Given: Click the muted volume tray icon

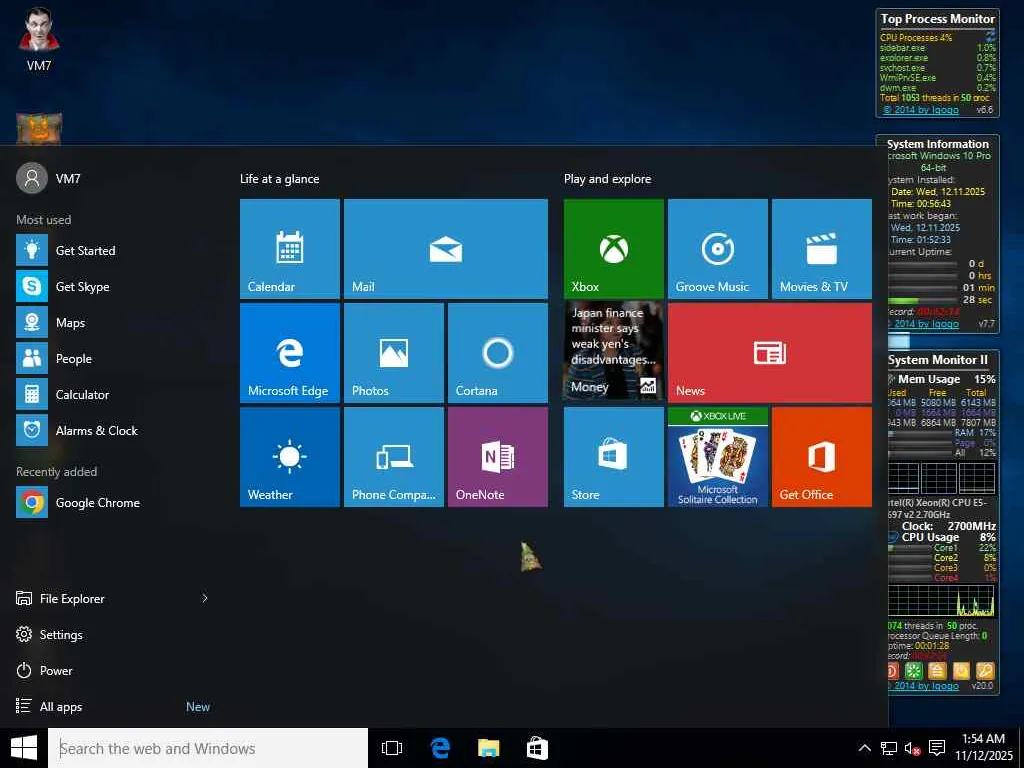Looking at the screenshot, I should pos(912,748).
